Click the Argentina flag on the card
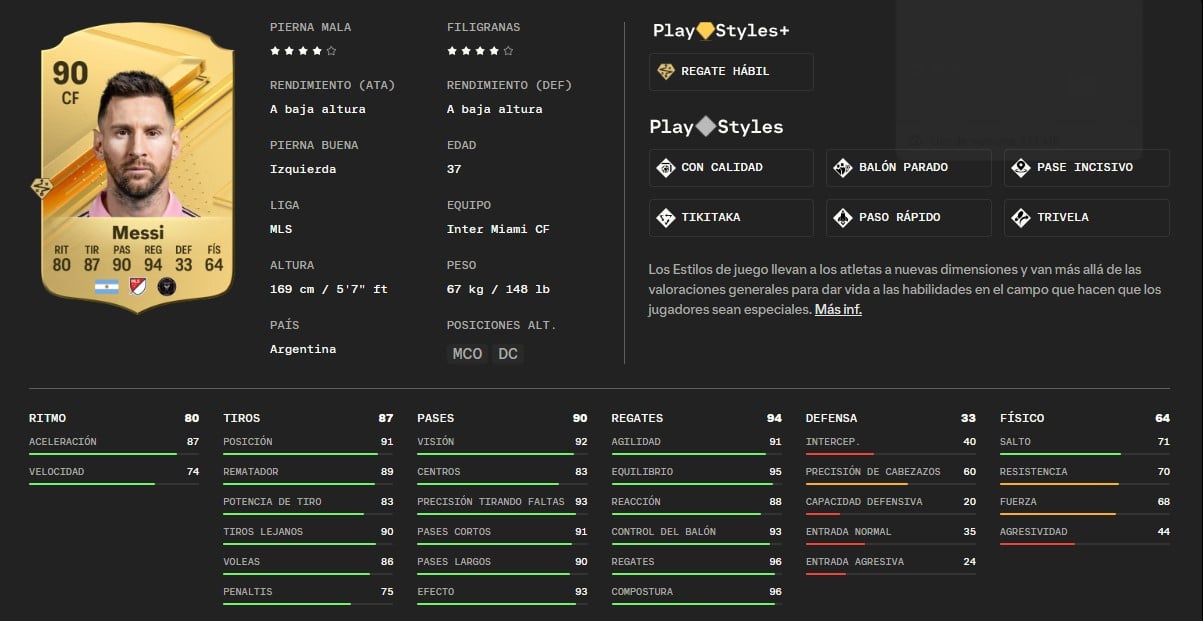This screenshot has width=1203, height=621. [107, 287]
